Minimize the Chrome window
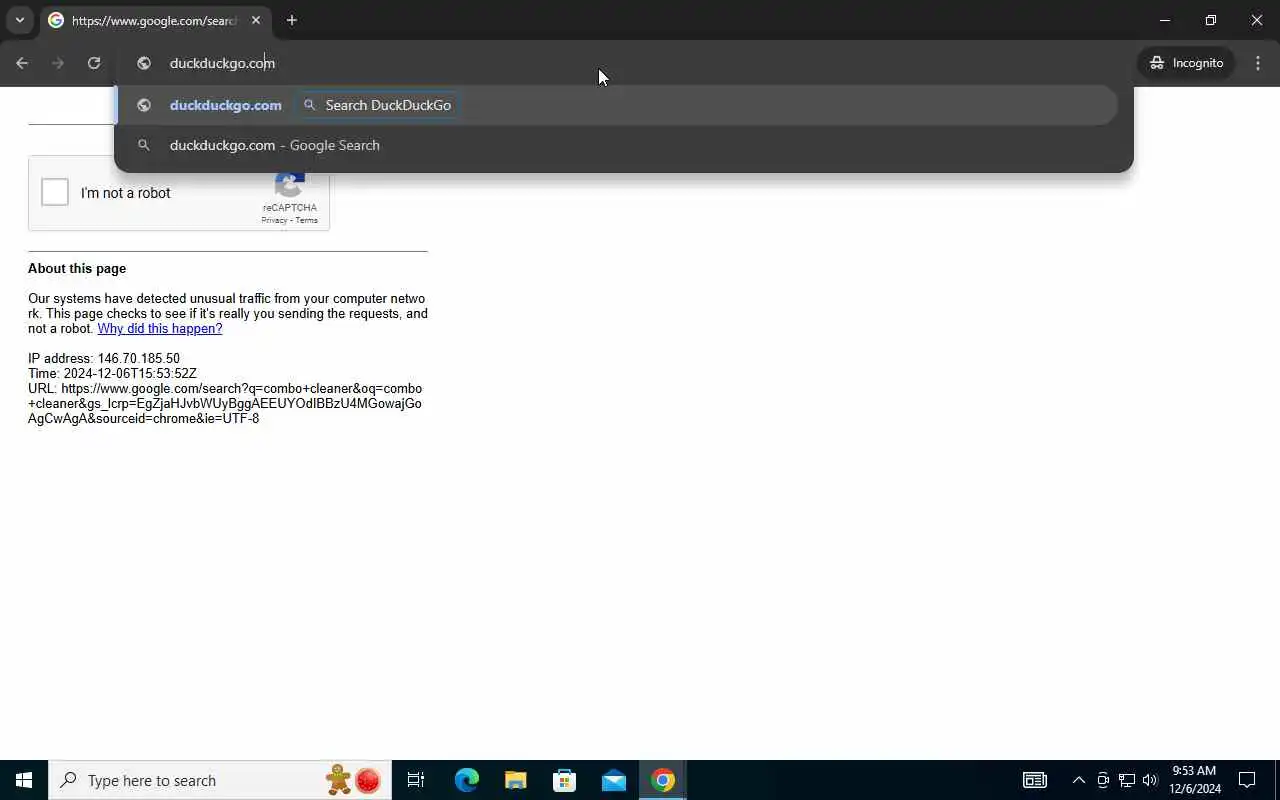 (1165, 20)
